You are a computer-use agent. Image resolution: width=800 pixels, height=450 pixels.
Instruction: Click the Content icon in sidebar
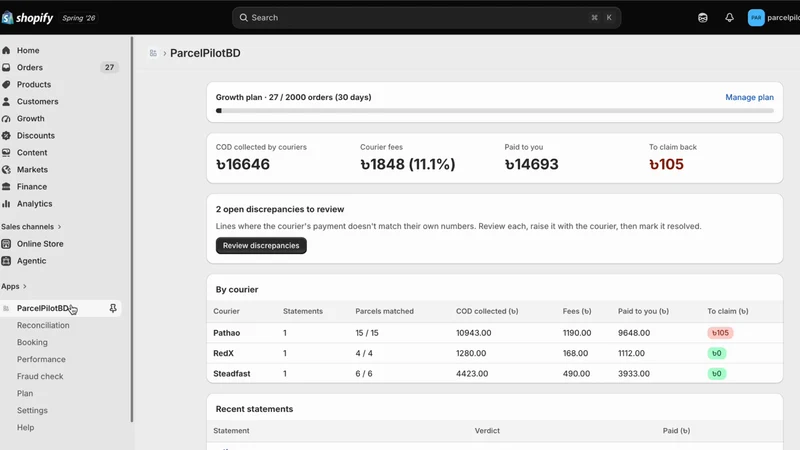point(6,153)
